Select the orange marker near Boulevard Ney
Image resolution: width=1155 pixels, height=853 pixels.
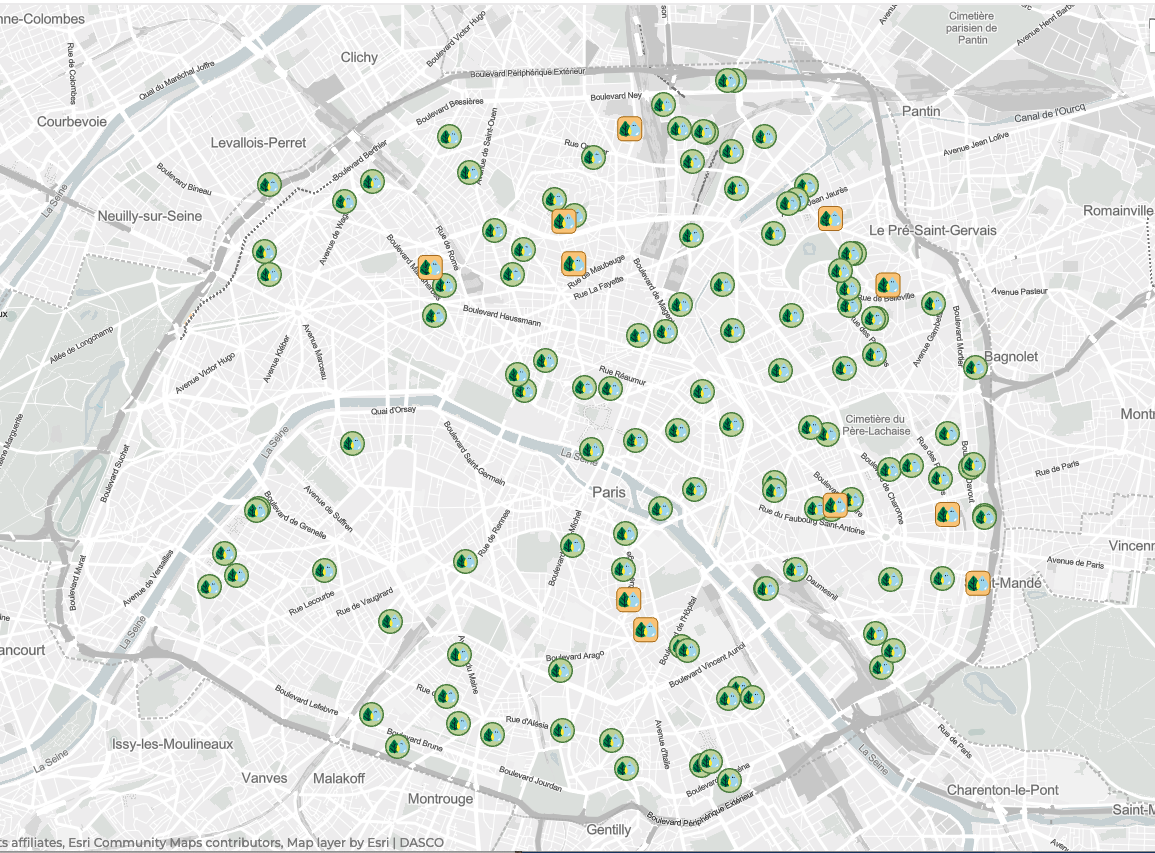tap(629, 129)
